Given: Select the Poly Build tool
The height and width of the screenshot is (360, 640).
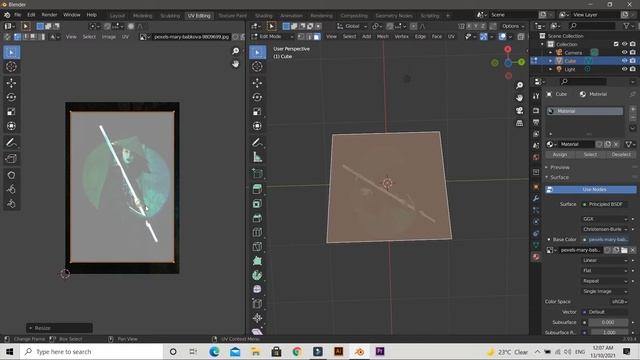Looking at the screenshot, I should pyautogui.click(x=257, y=261).
